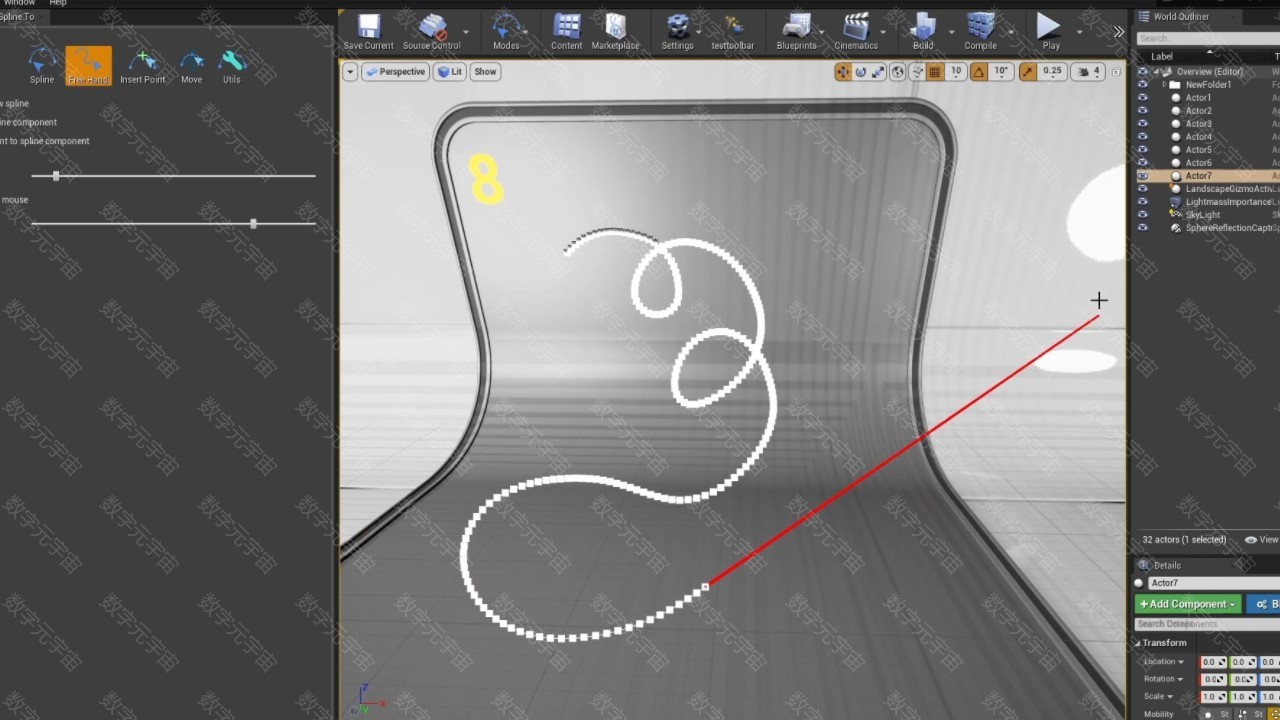The height and width of the screenshot is (720, 1280).
Task: Open the Utils spline tool
Action: click(231, 66)
